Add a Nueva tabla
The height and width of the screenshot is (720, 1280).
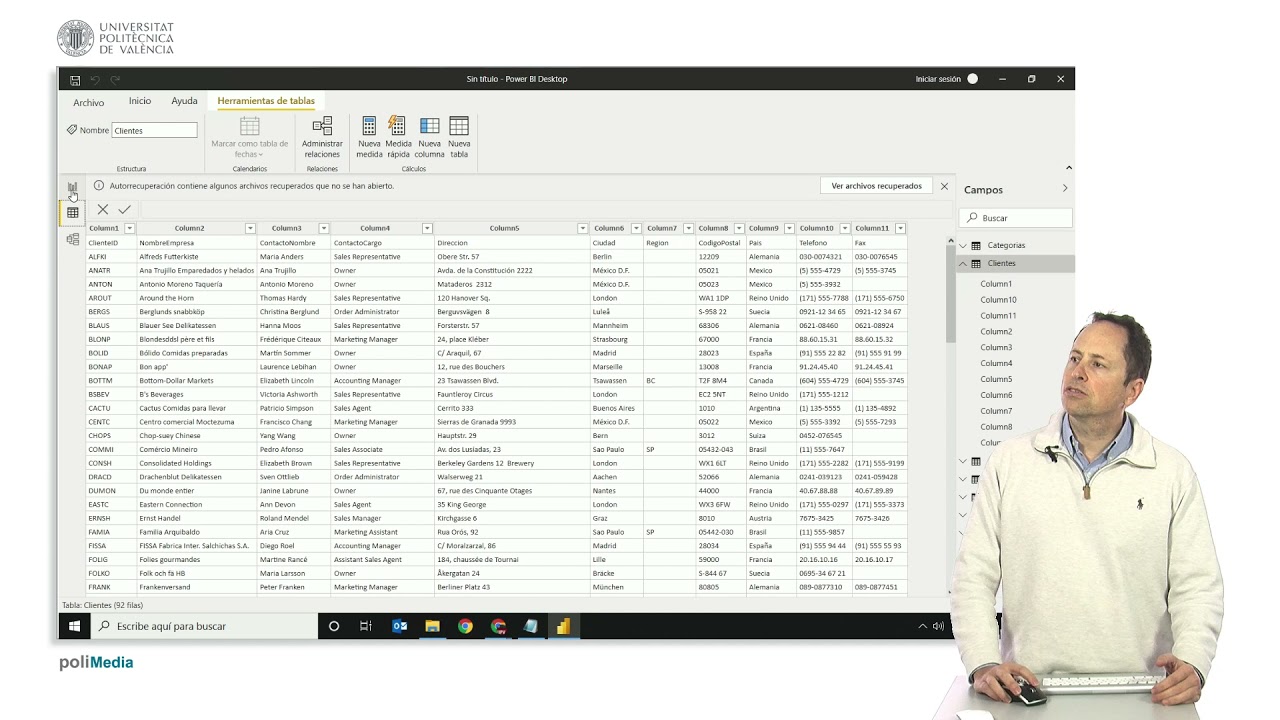(x=459, y=137)
